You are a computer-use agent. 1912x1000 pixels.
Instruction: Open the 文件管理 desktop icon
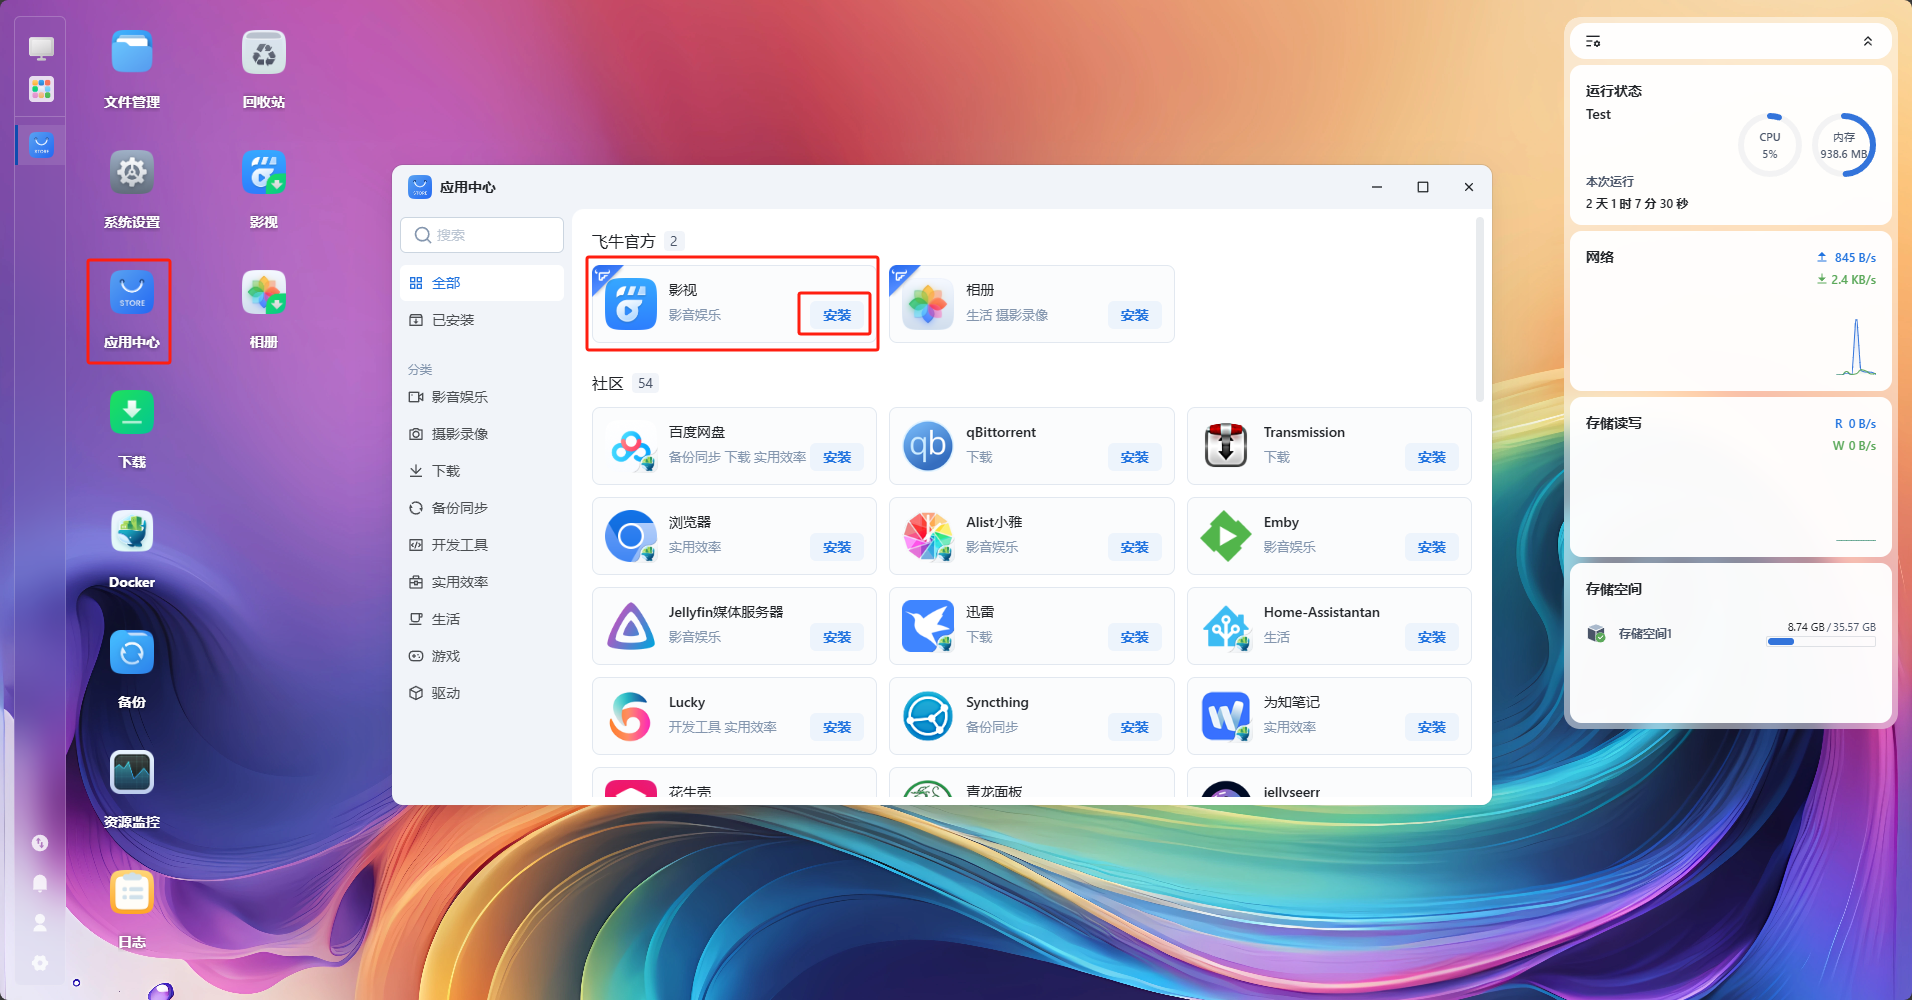[x=132, y=53]
